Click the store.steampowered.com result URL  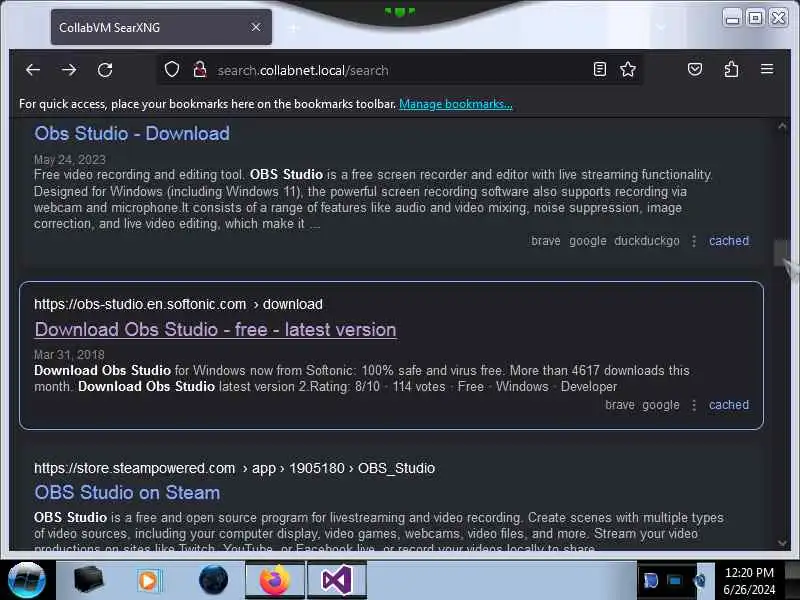click(x=234, y=468)
